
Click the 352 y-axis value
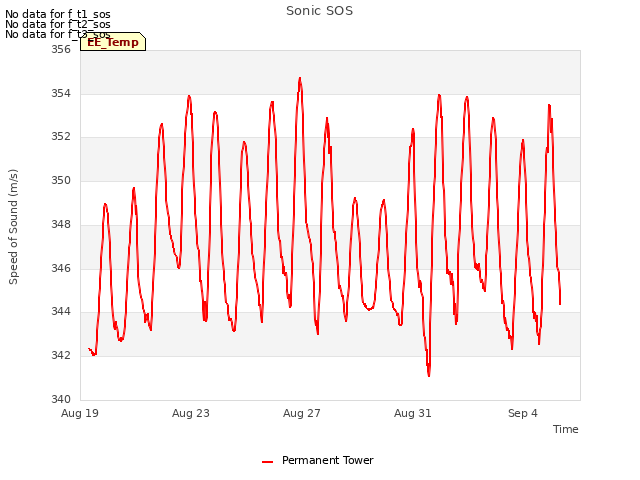pos(61,136)
